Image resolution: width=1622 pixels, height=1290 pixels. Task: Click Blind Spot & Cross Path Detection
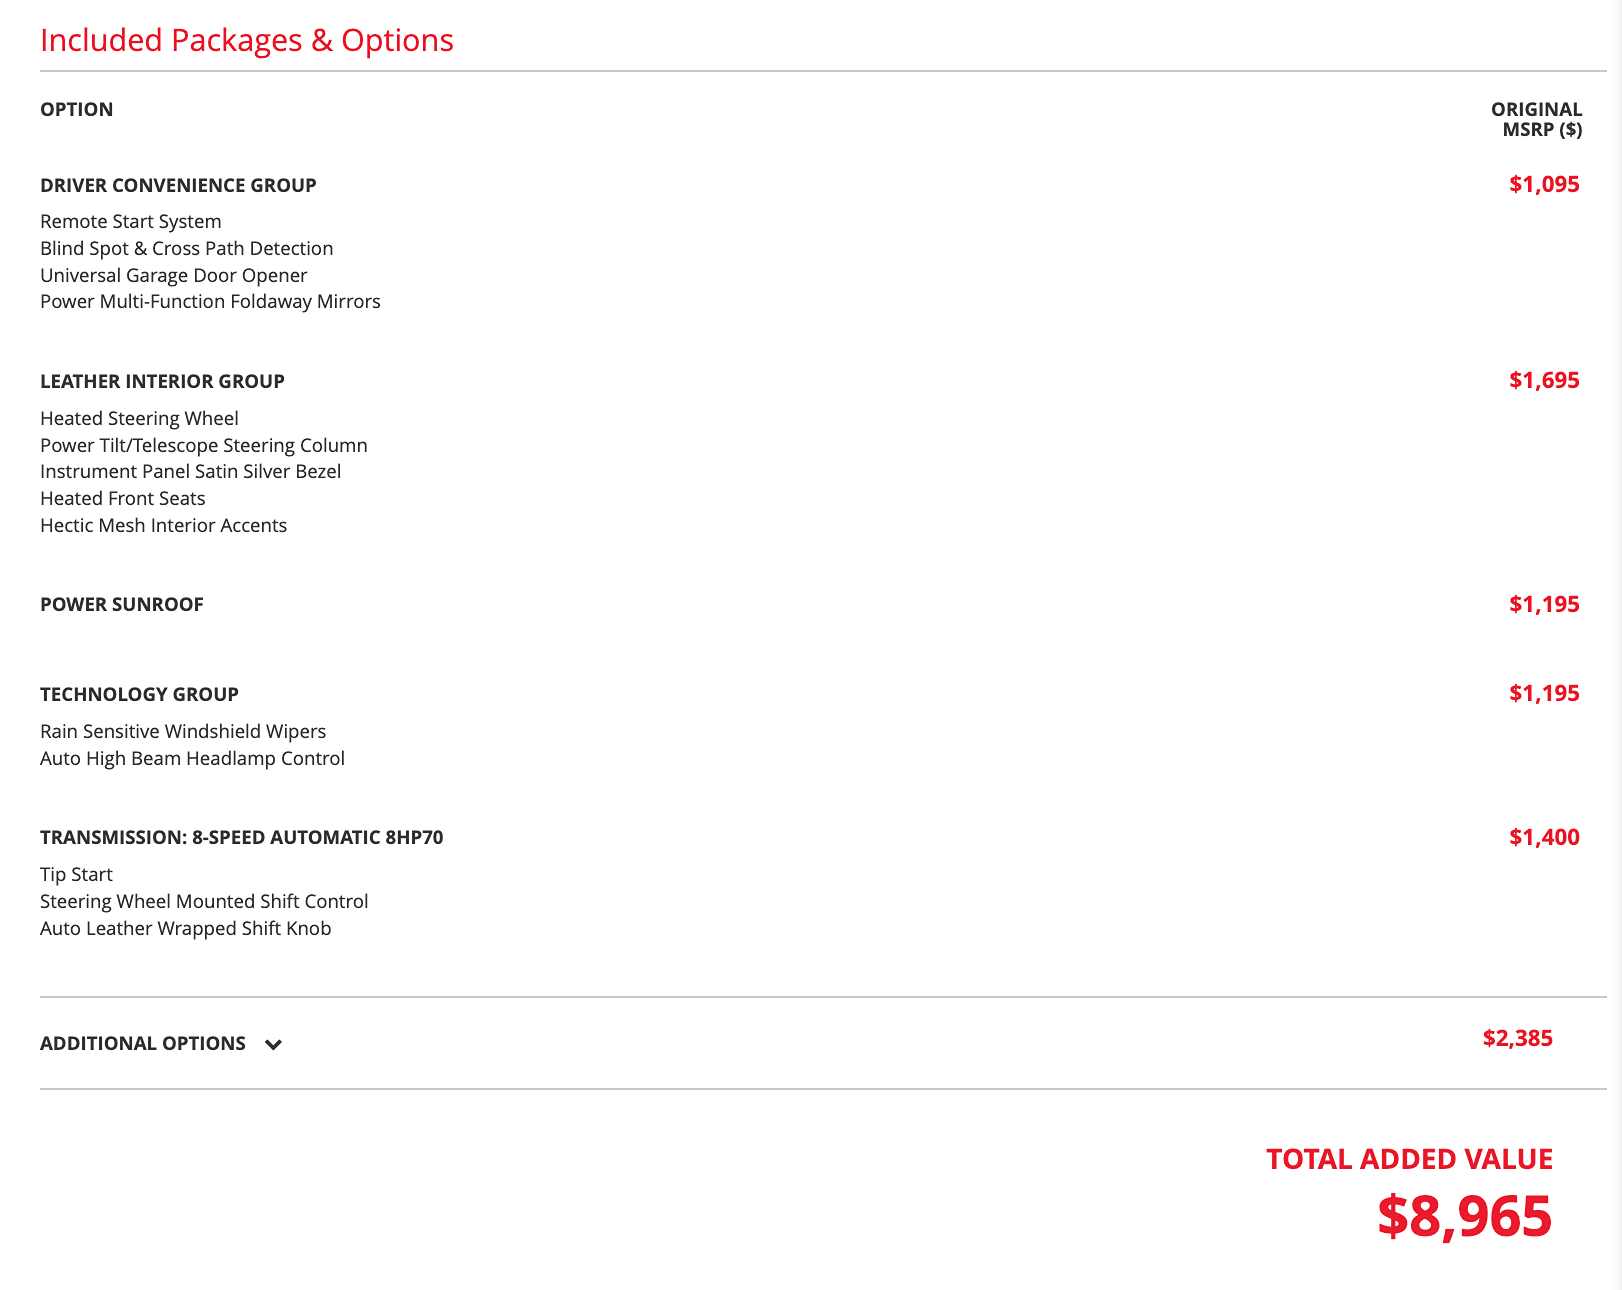tap(187, 249)
